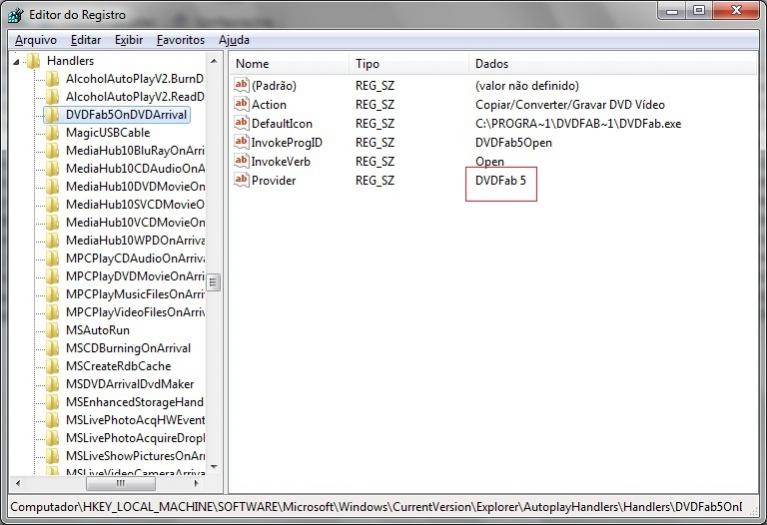Click the tree pane scroll down arrow
The width and height of the screenshot is (767, 525).
pyautogui.click(x=214, y=467)
